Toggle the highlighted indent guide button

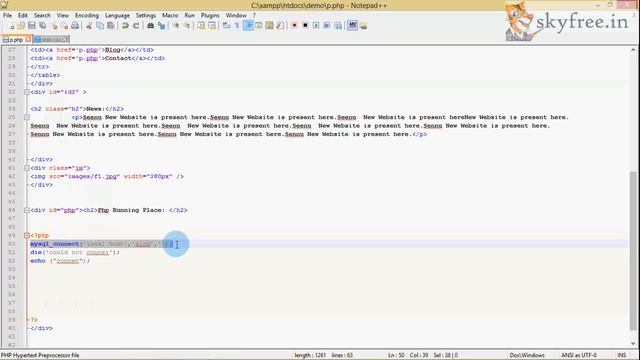point(248,26)
